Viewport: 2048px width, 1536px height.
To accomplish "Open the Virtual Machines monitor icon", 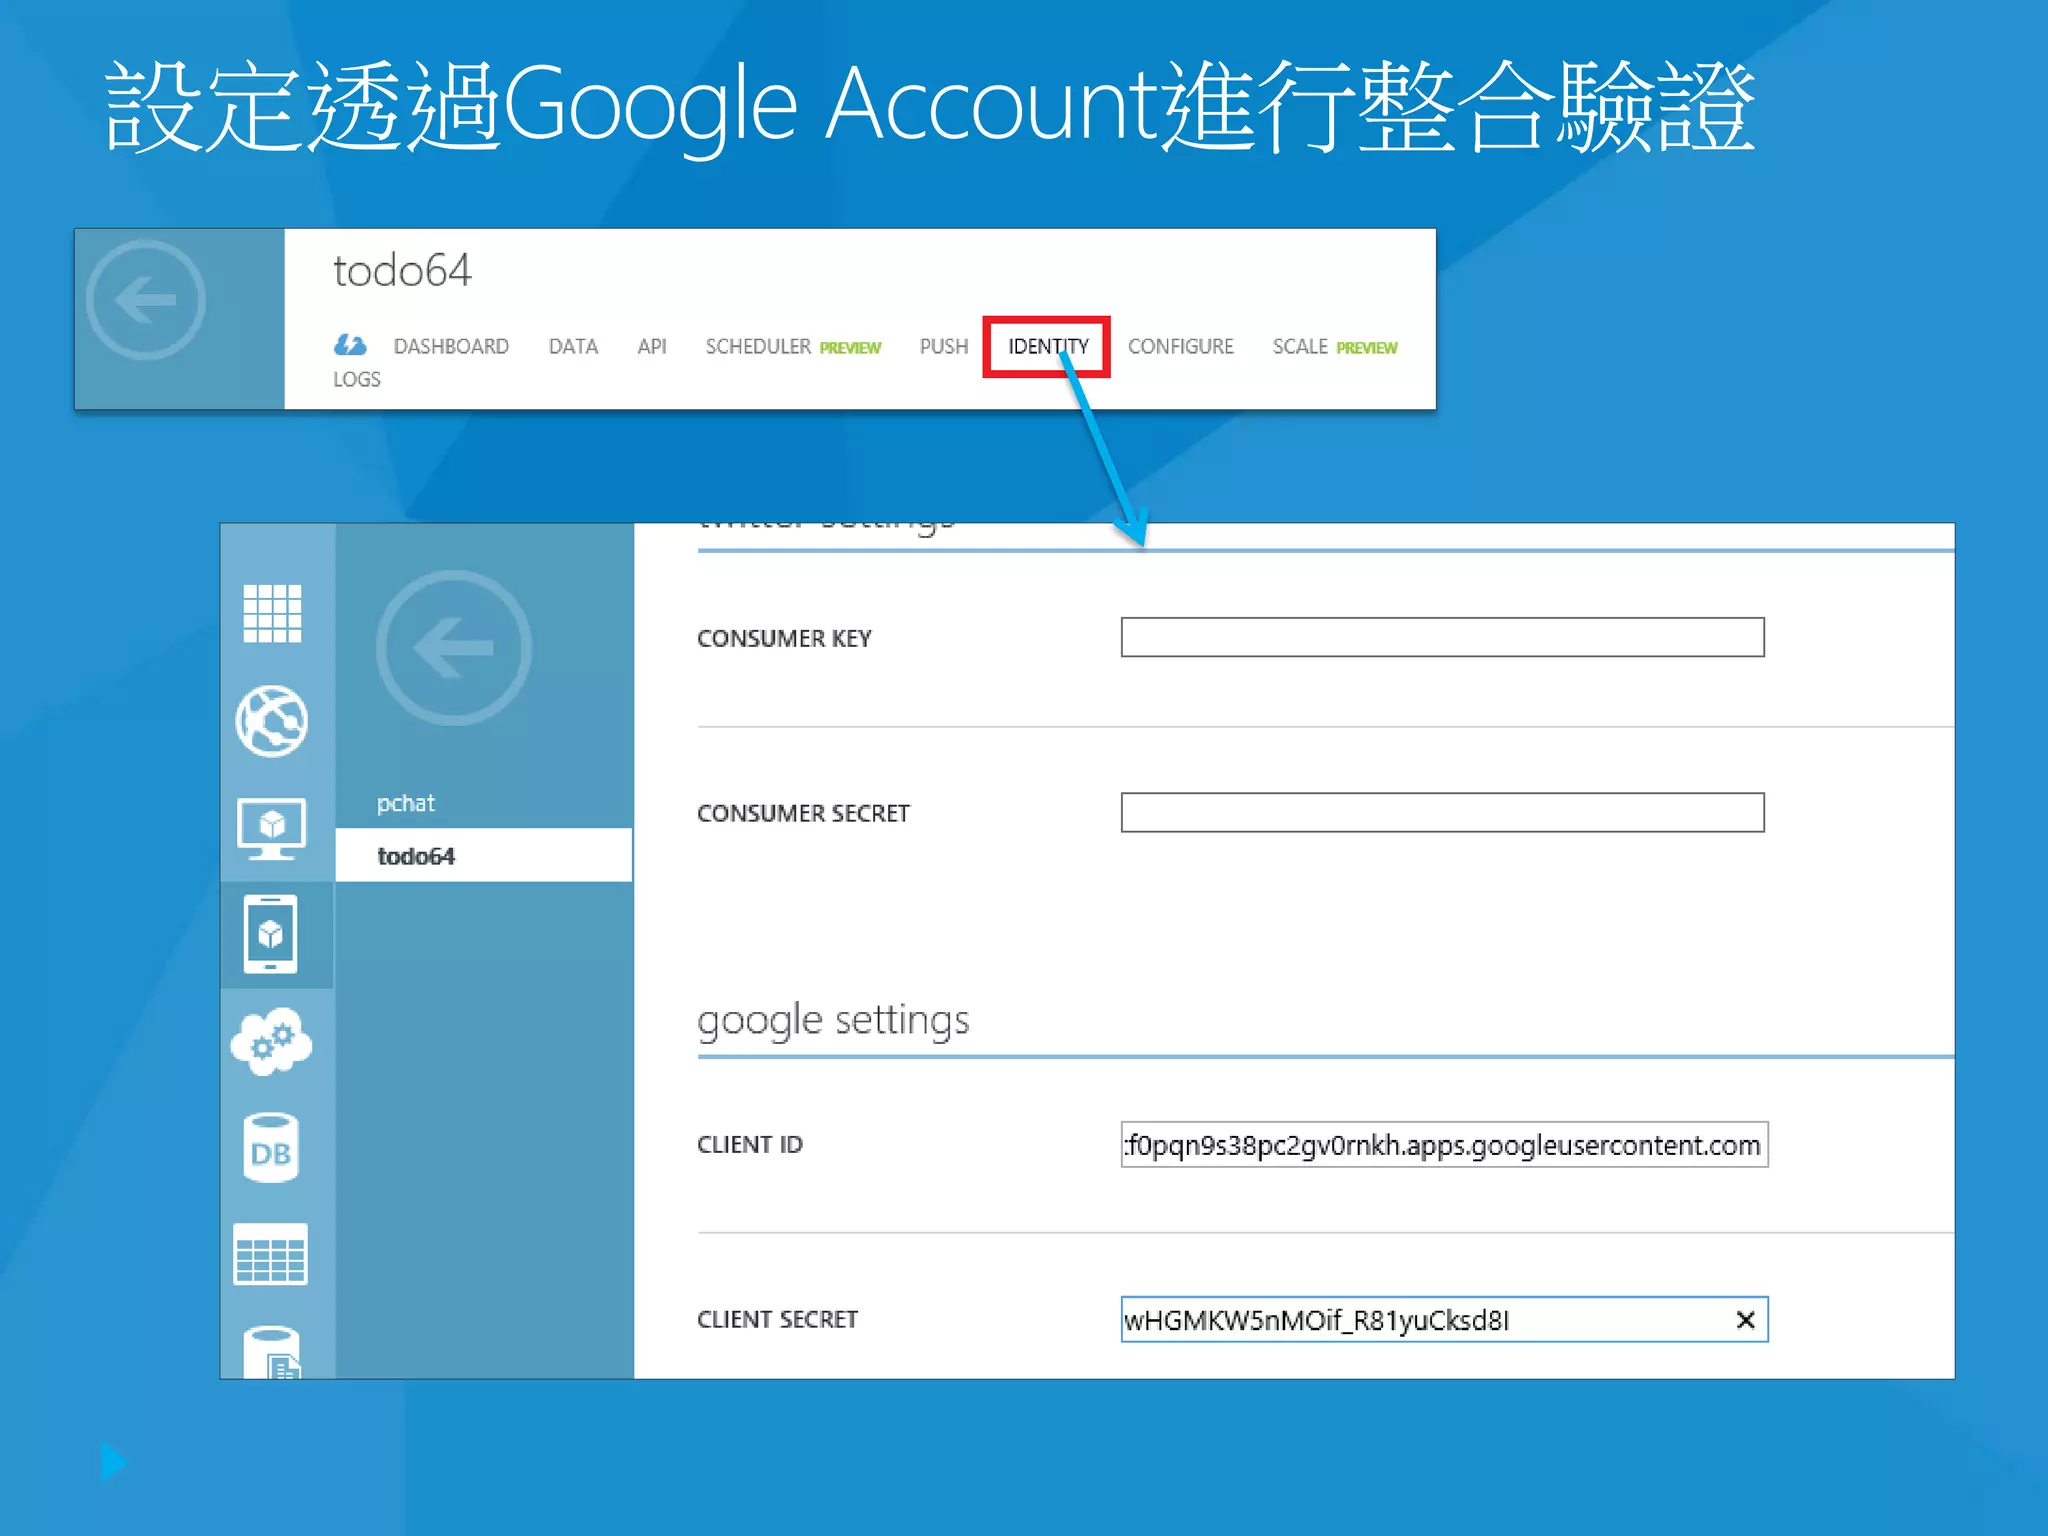I will (271, 829).
